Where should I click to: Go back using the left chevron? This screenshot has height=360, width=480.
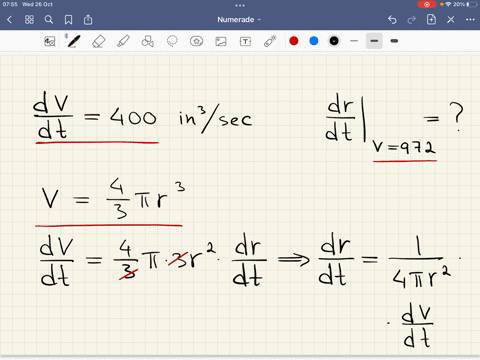pos(9,20)
